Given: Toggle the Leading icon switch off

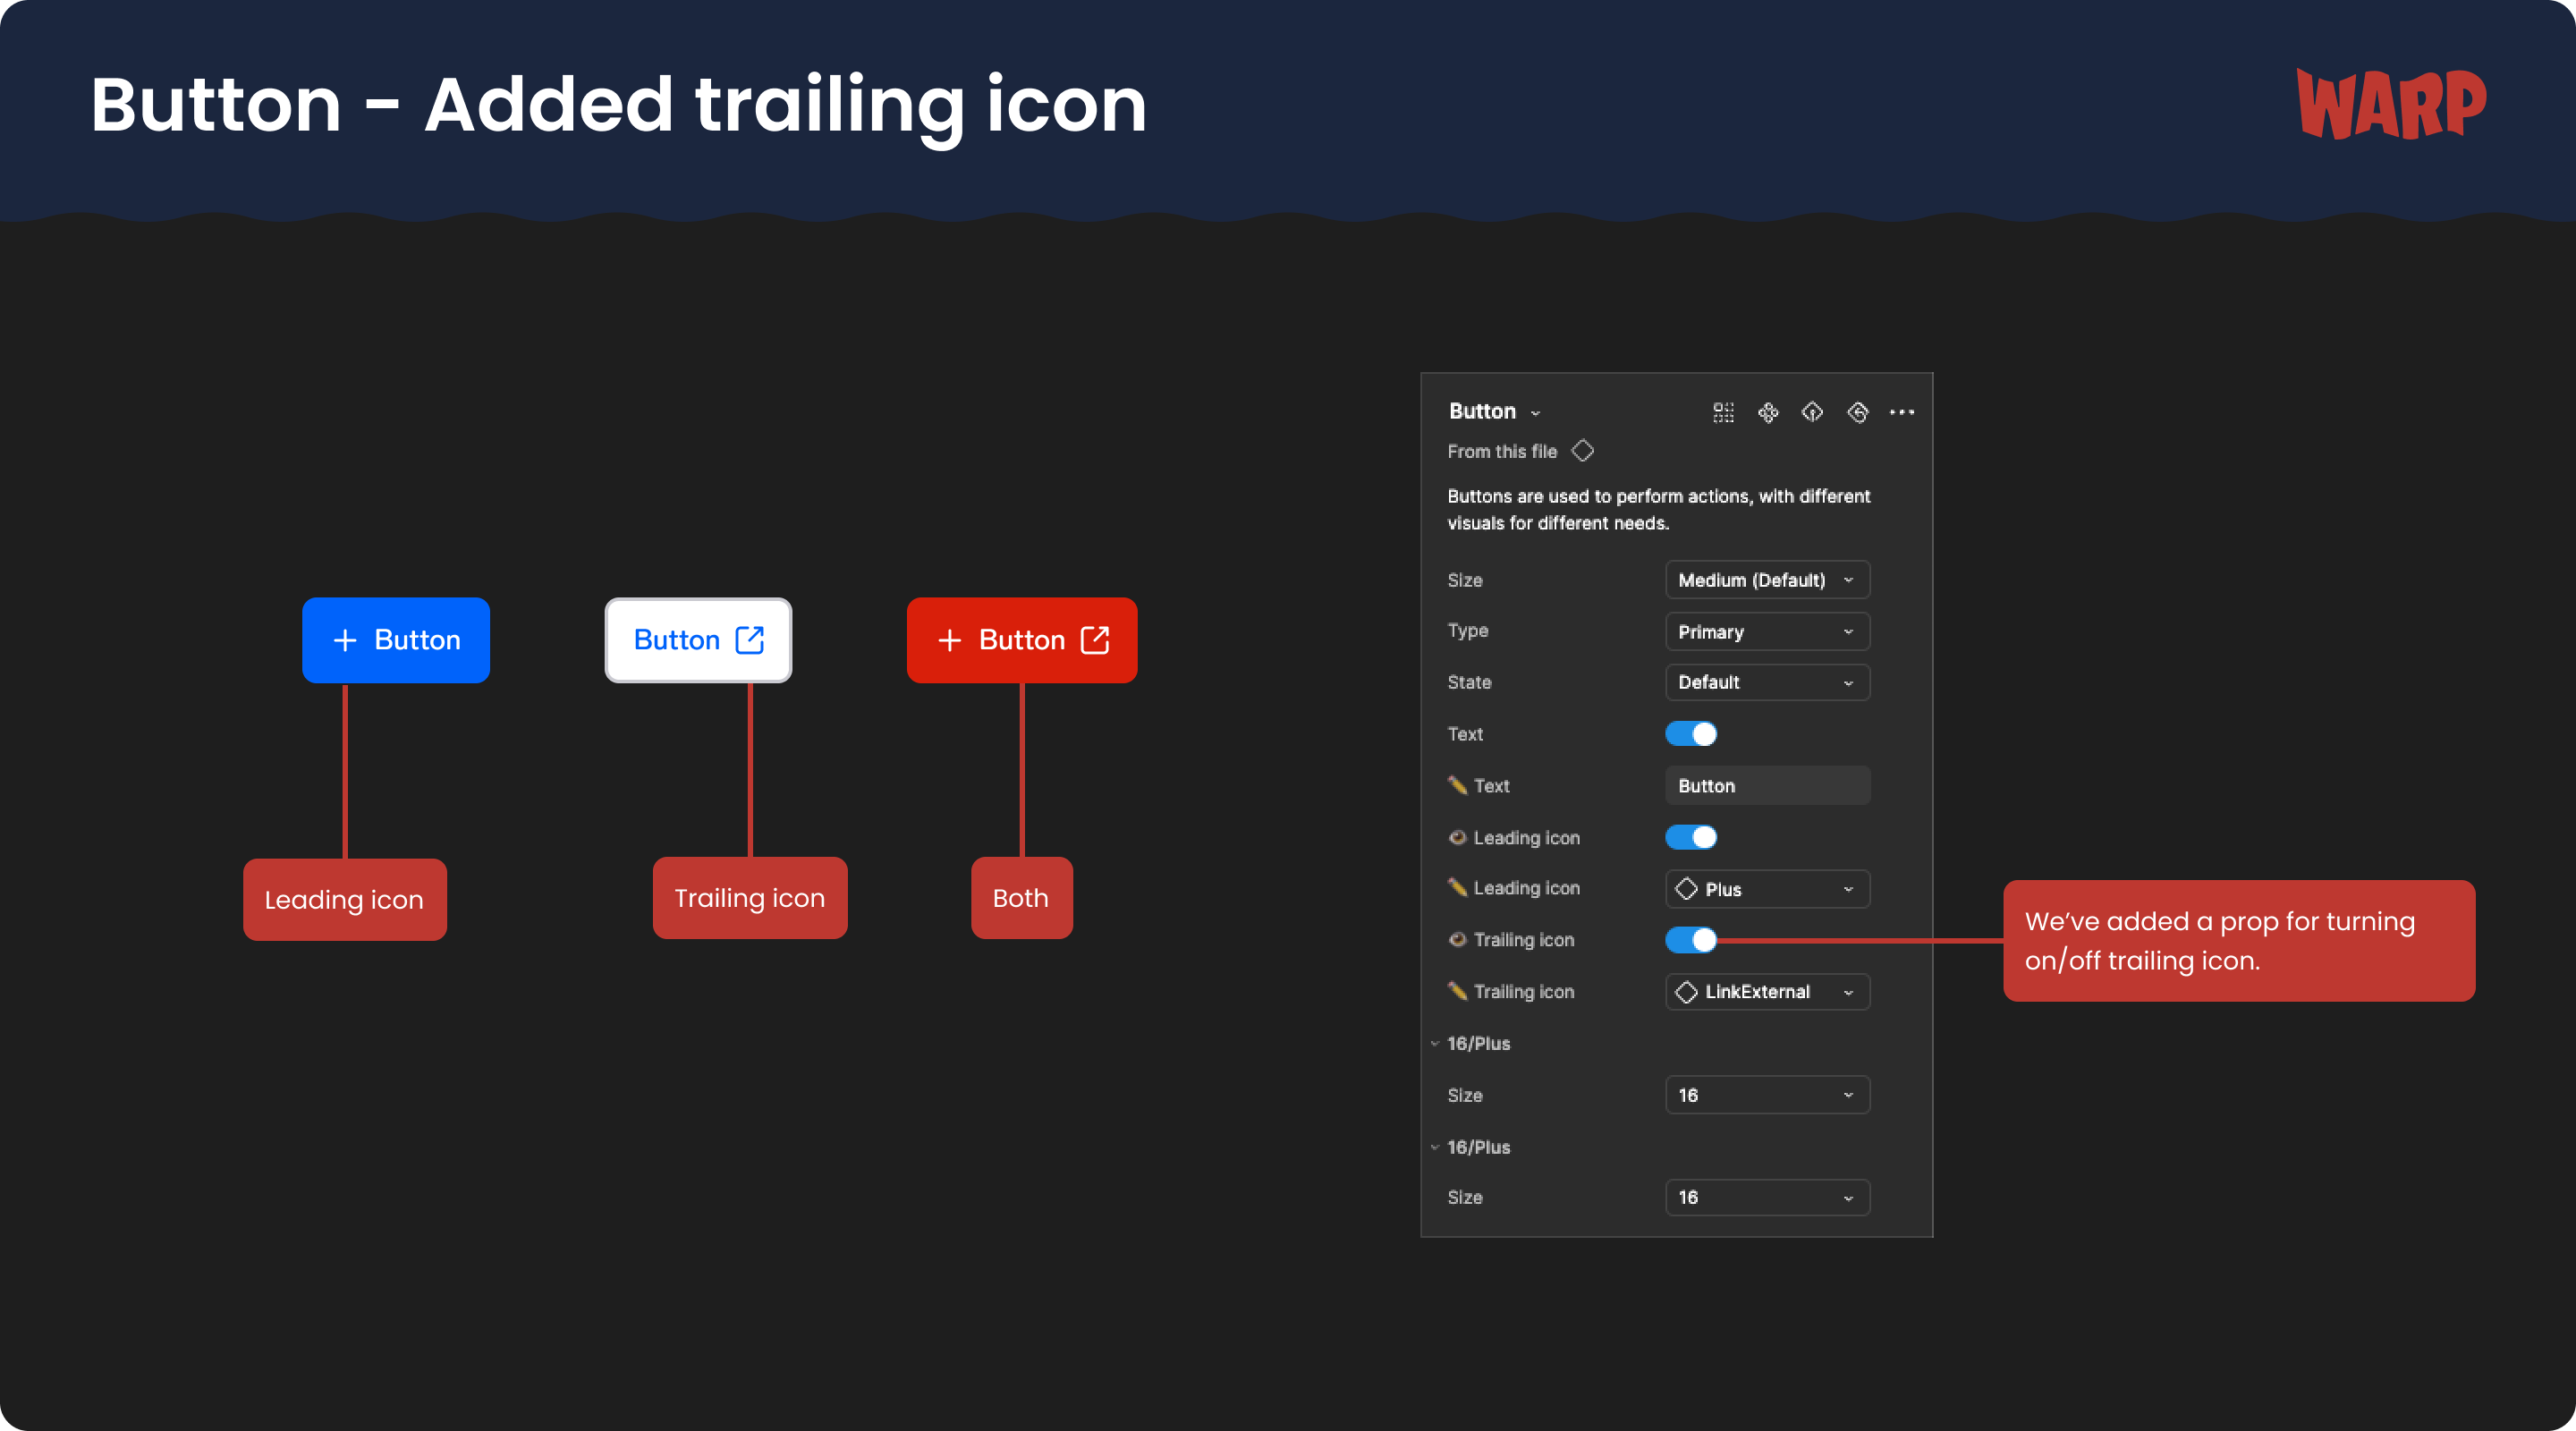Looking at the screenshot, I should click(x=1691, y=837).
